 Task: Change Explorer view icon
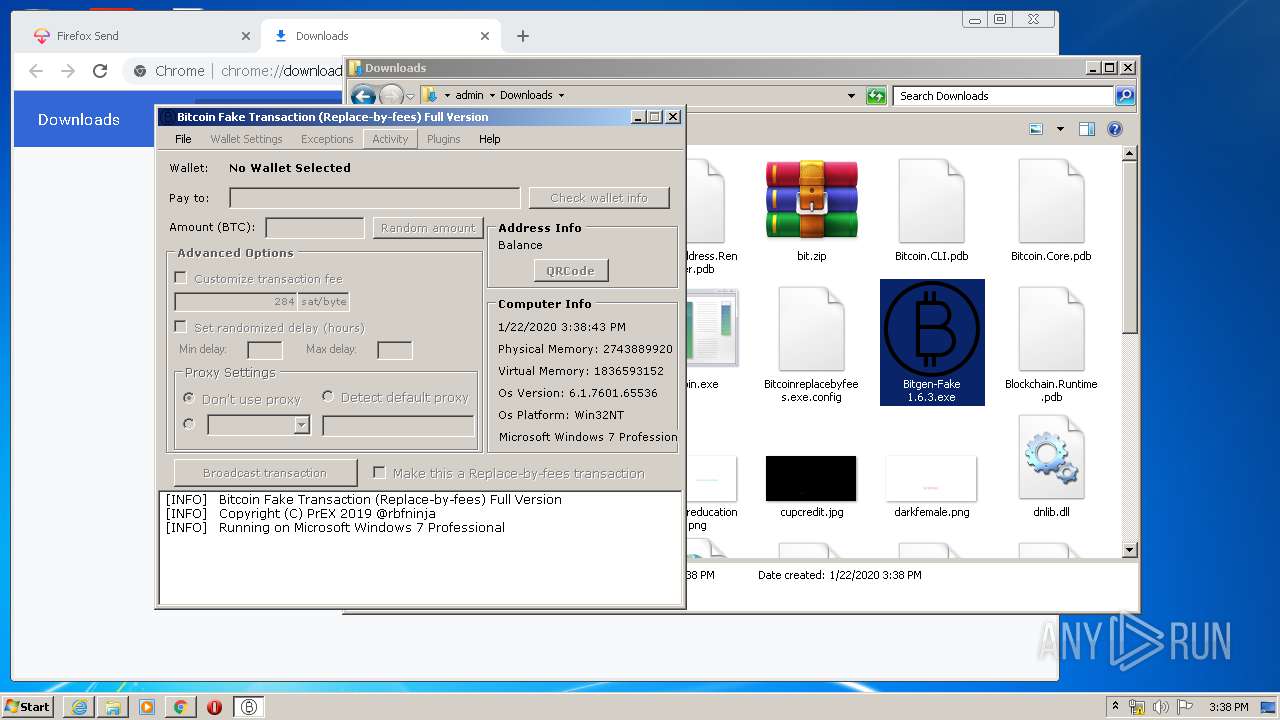coord(1036,129)
